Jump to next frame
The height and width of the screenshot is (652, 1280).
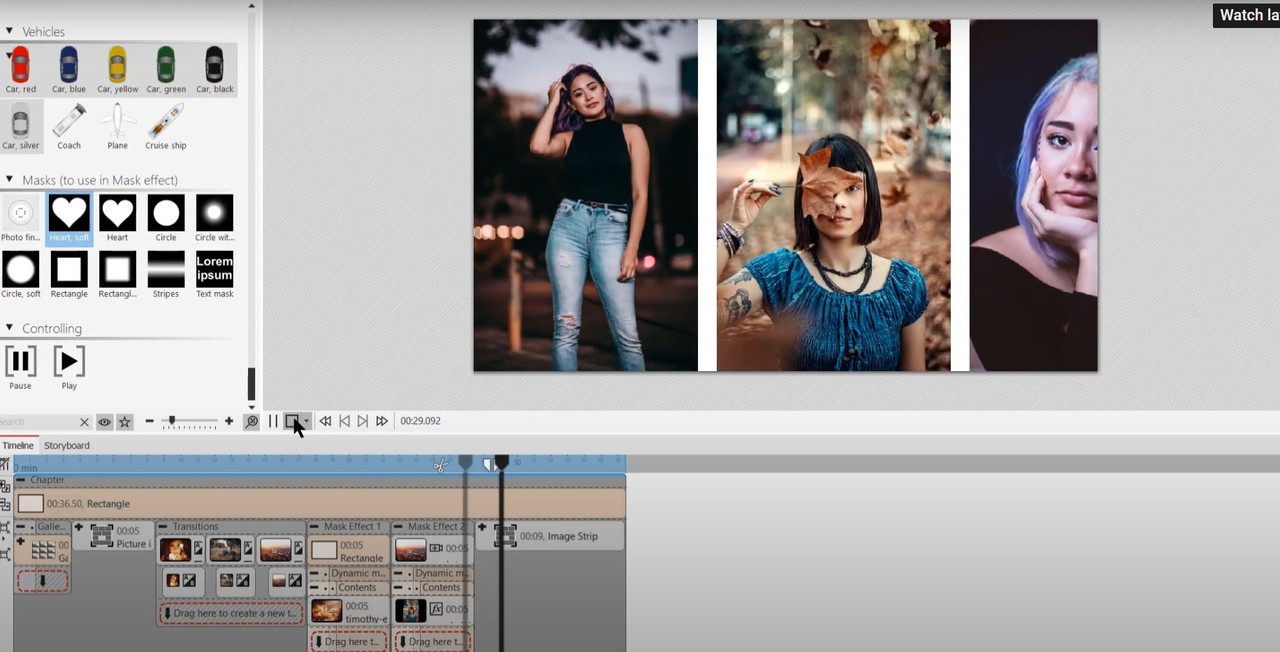coord(363,422)
